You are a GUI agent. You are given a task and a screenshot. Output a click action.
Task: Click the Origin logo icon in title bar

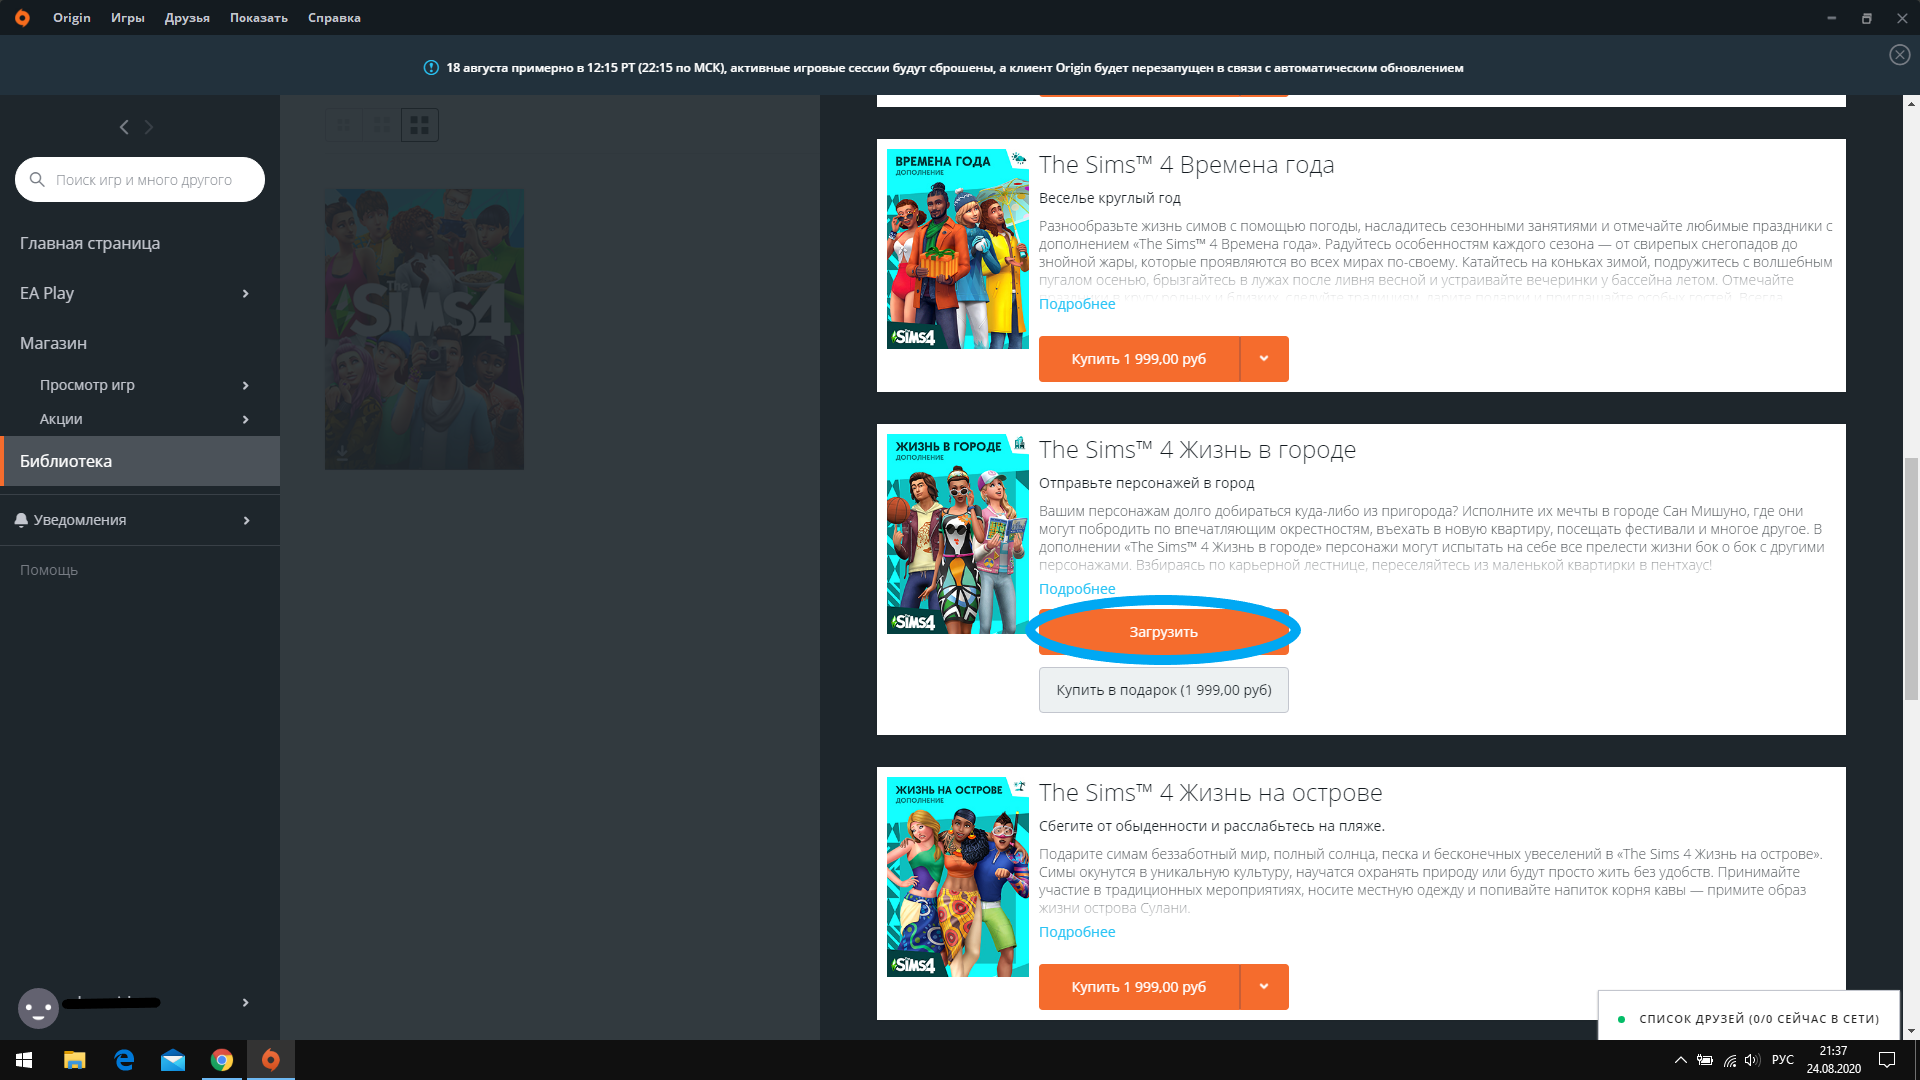(x=22, y=18)
